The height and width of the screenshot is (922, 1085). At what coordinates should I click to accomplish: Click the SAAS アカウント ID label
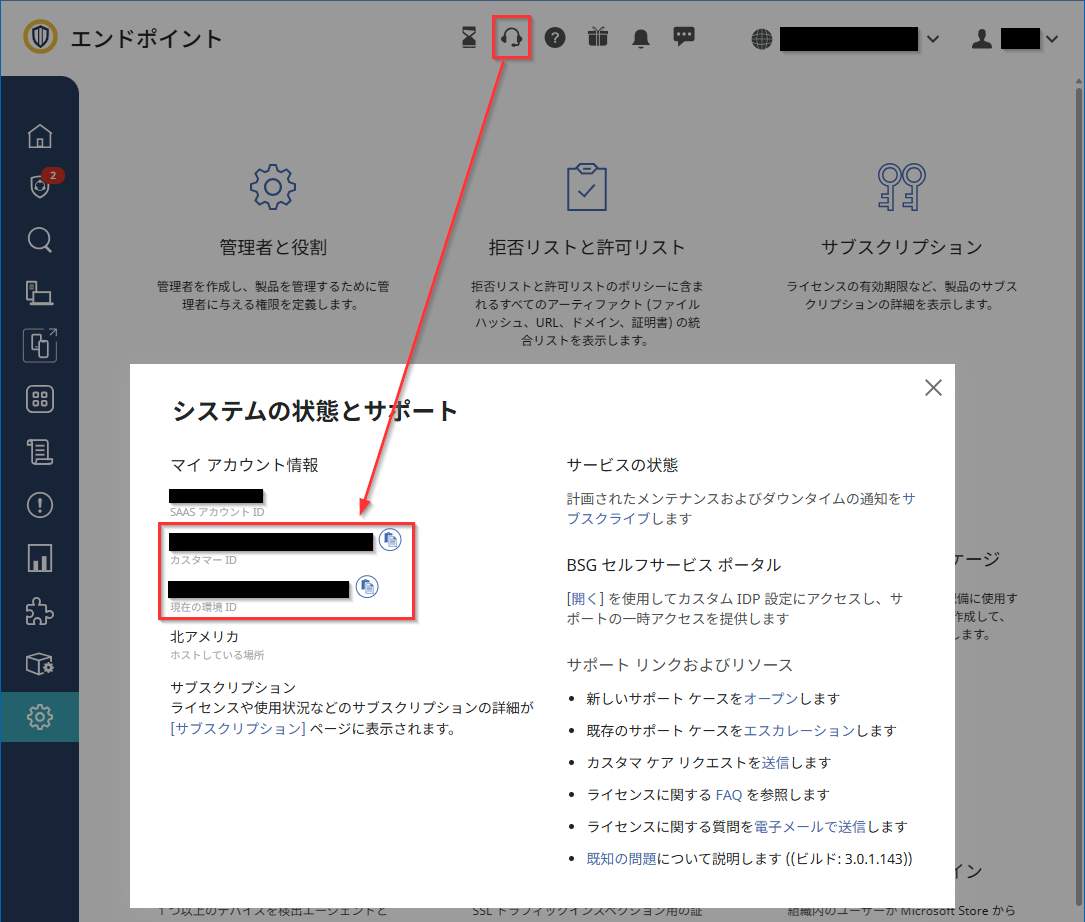pyautogui.click(x=217, y=512)
